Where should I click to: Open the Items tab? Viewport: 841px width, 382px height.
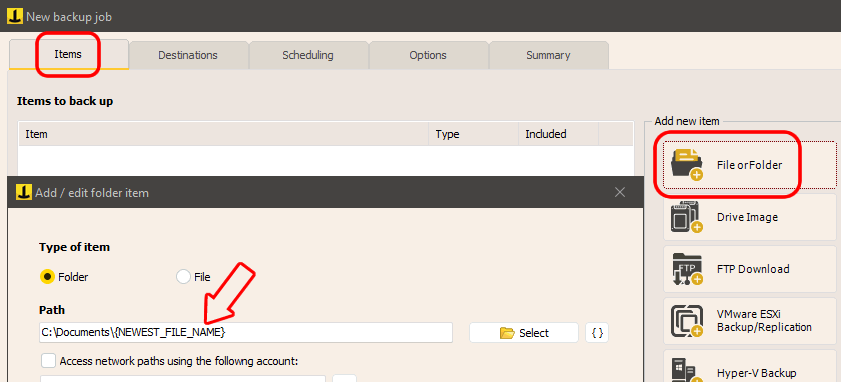[x=68, y=54]
